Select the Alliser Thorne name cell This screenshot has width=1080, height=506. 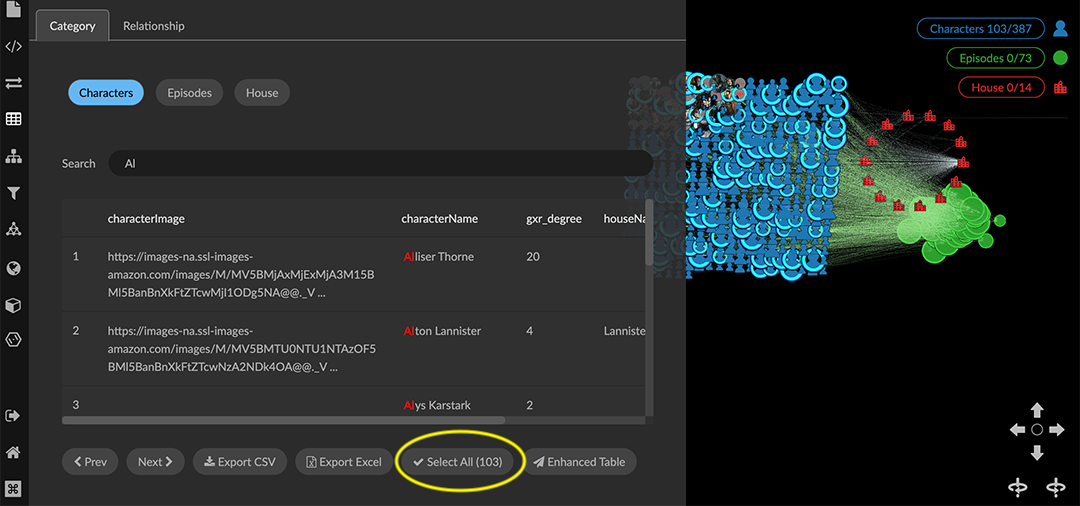point(439,256)
